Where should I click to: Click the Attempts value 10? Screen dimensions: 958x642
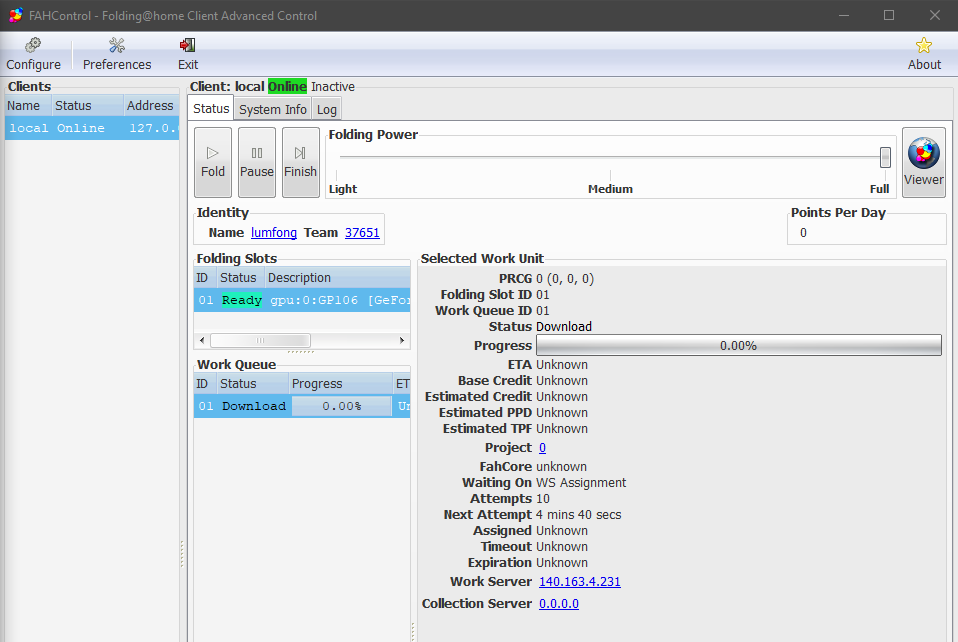coord(543,498)
